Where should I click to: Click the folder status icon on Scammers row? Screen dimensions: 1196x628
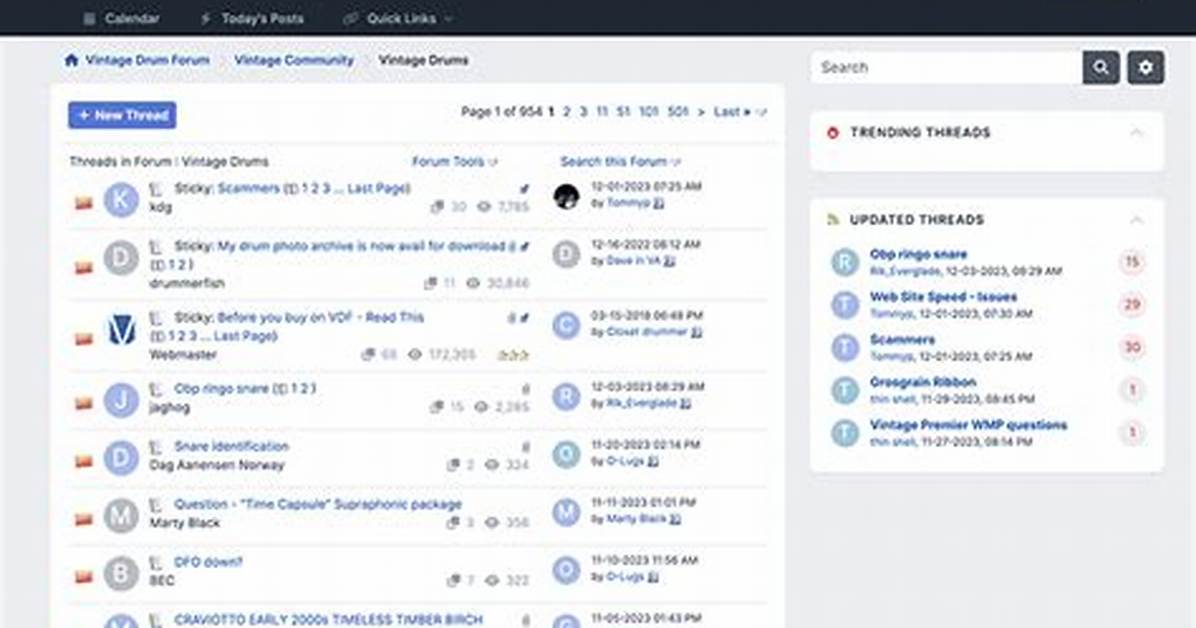click(83, 203)
